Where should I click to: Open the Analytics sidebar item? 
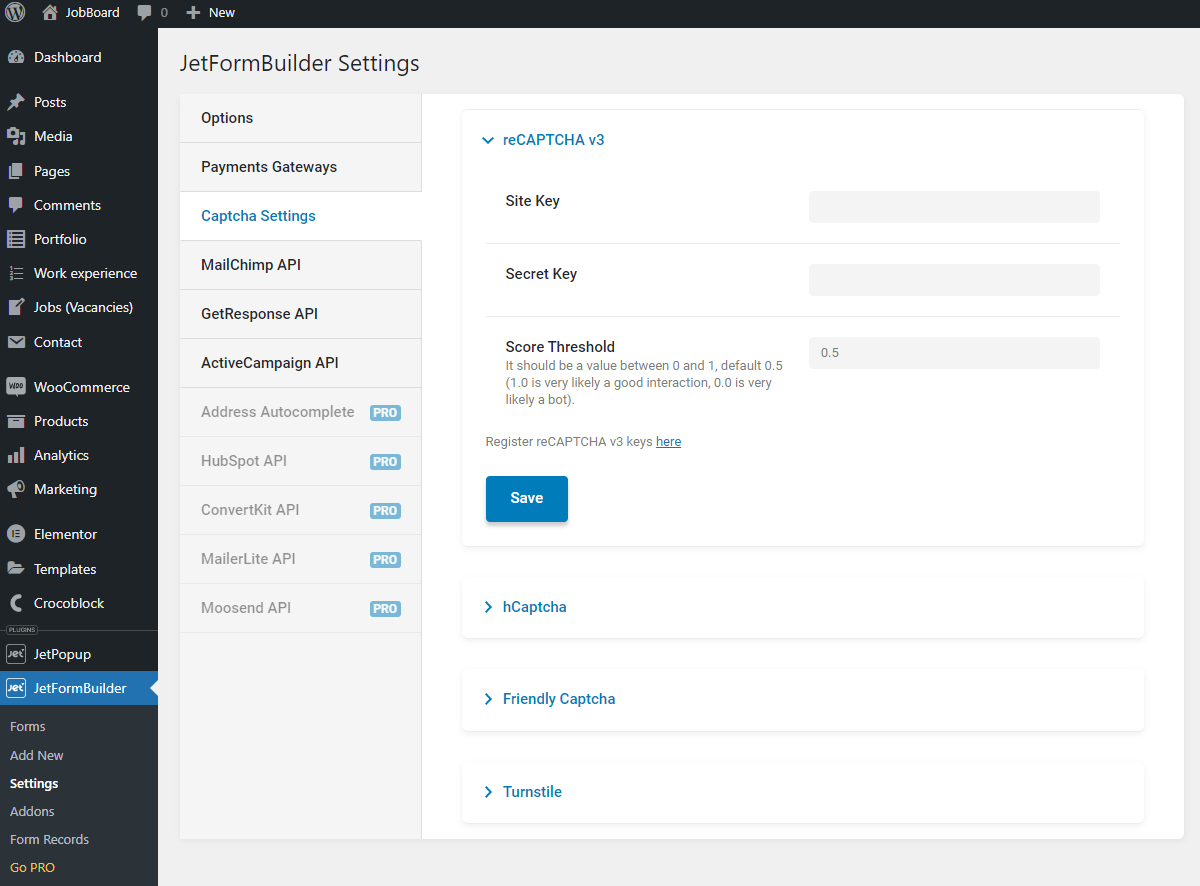[x=61, y=455]
